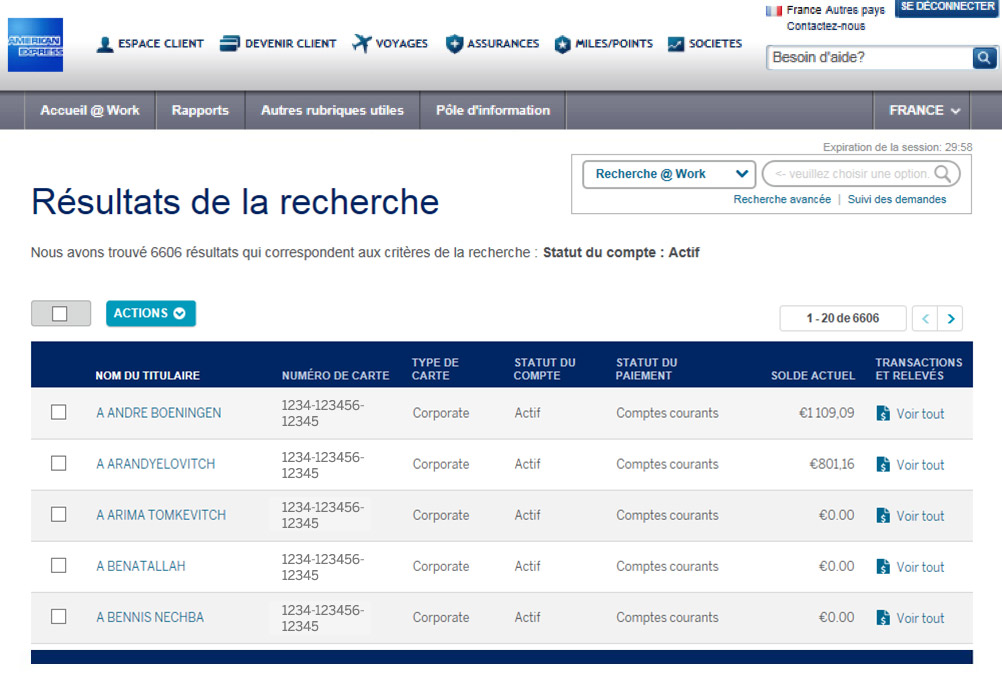Click the STATUT DU PAIEMENT column header
The image size is (1002, 693).
(x=646, y=369)
